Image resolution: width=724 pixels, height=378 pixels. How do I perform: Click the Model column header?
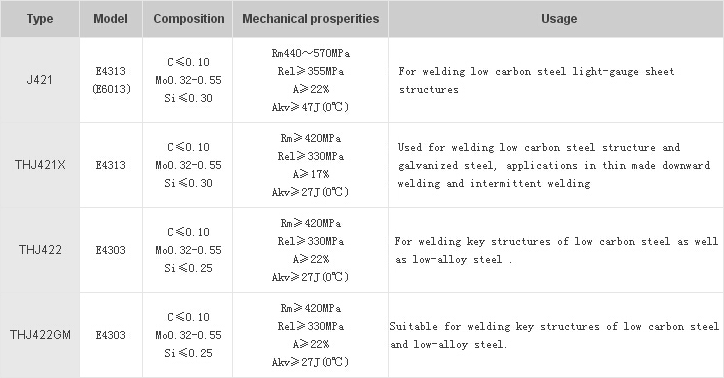(x=110, y=19)
